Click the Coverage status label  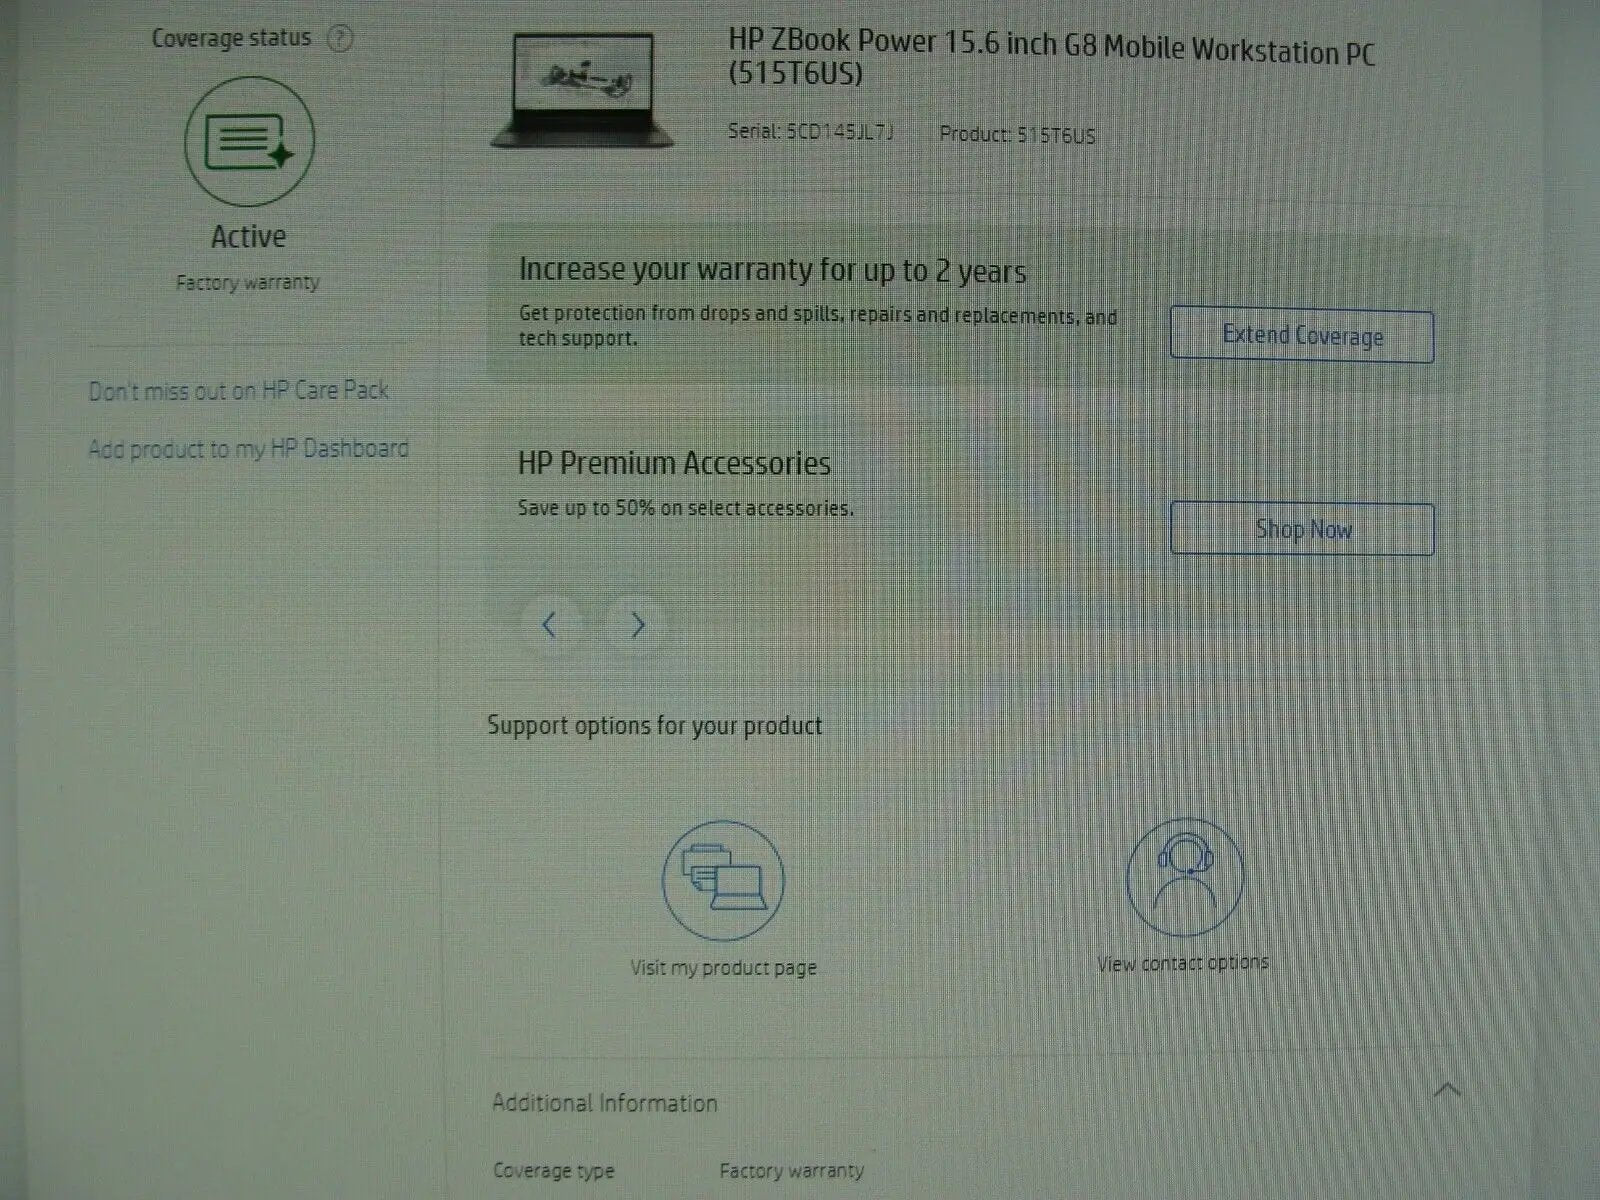click(231, 38)
